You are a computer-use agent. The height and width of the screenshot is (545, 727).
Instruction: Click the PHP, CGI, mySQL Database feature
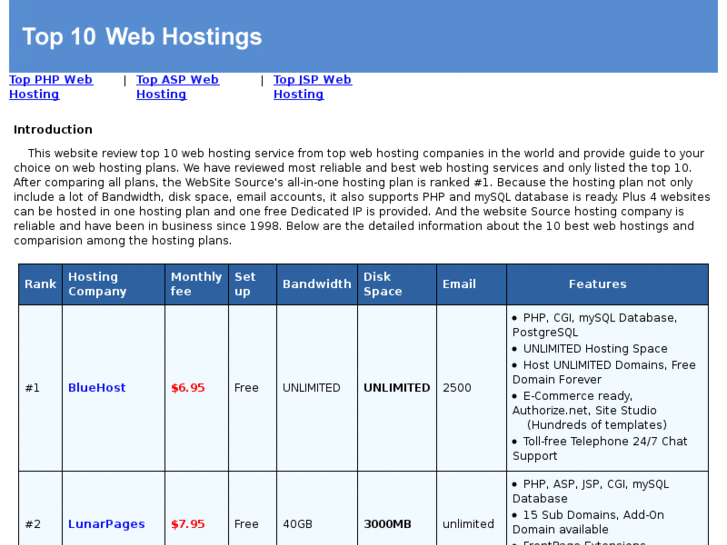click(x=595, y=325)
